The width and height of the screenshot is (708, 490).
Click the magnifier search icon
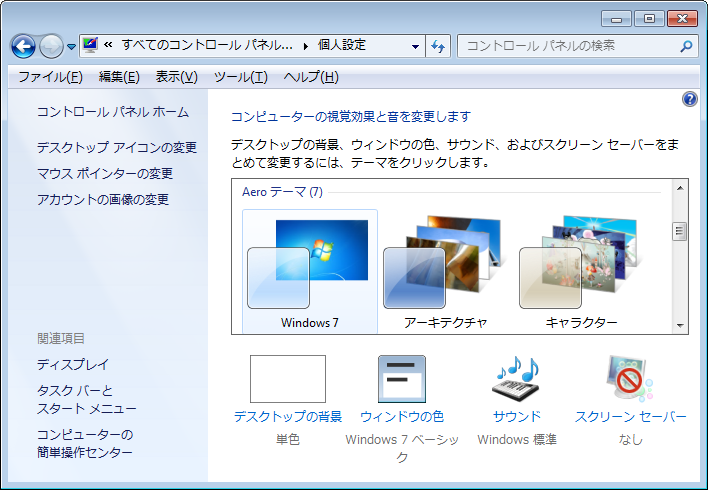tap(686, 46)
